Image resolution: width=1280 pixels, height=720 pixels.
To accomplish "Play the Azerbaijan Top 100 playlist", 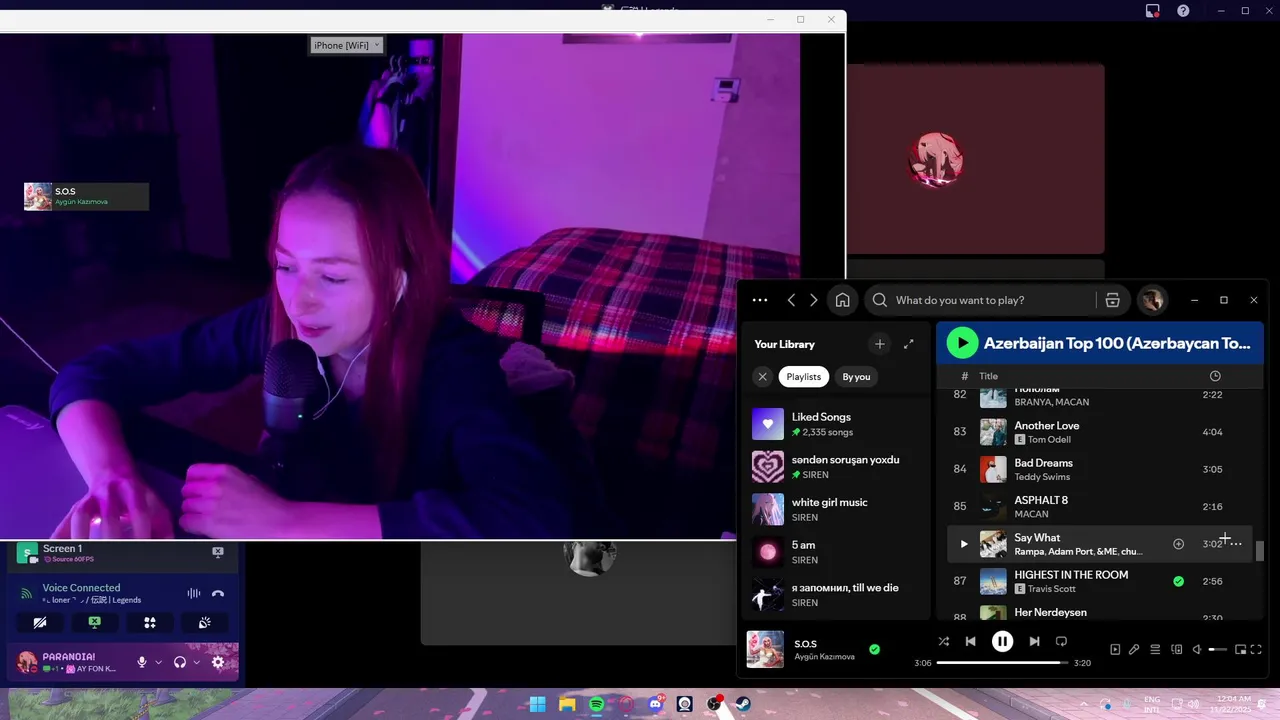I will pos(962,343).
